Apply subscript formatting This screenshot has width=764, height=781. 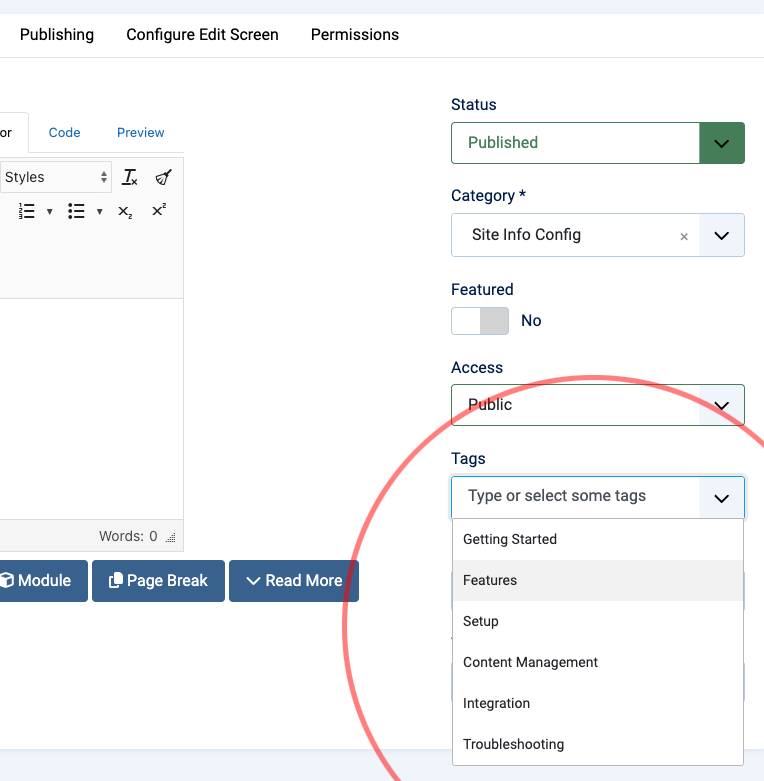click(125, 211)
